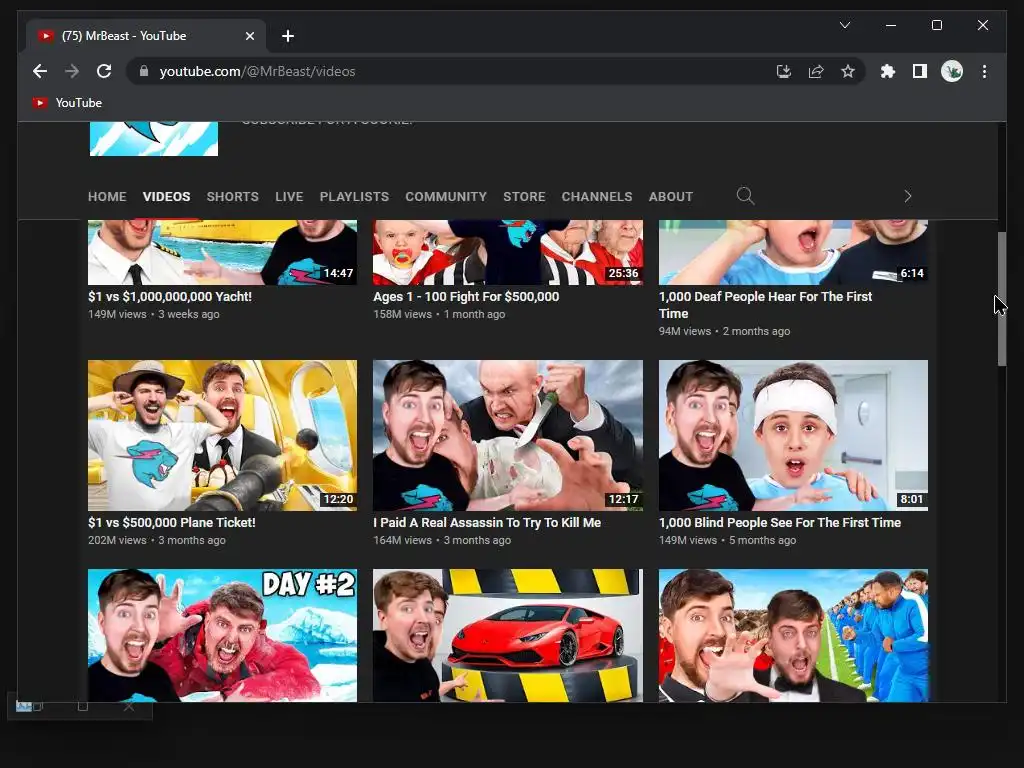Open Chrome three-dot menu
The width and height of the screenshot is (1024, 768).
pos(984,71)
